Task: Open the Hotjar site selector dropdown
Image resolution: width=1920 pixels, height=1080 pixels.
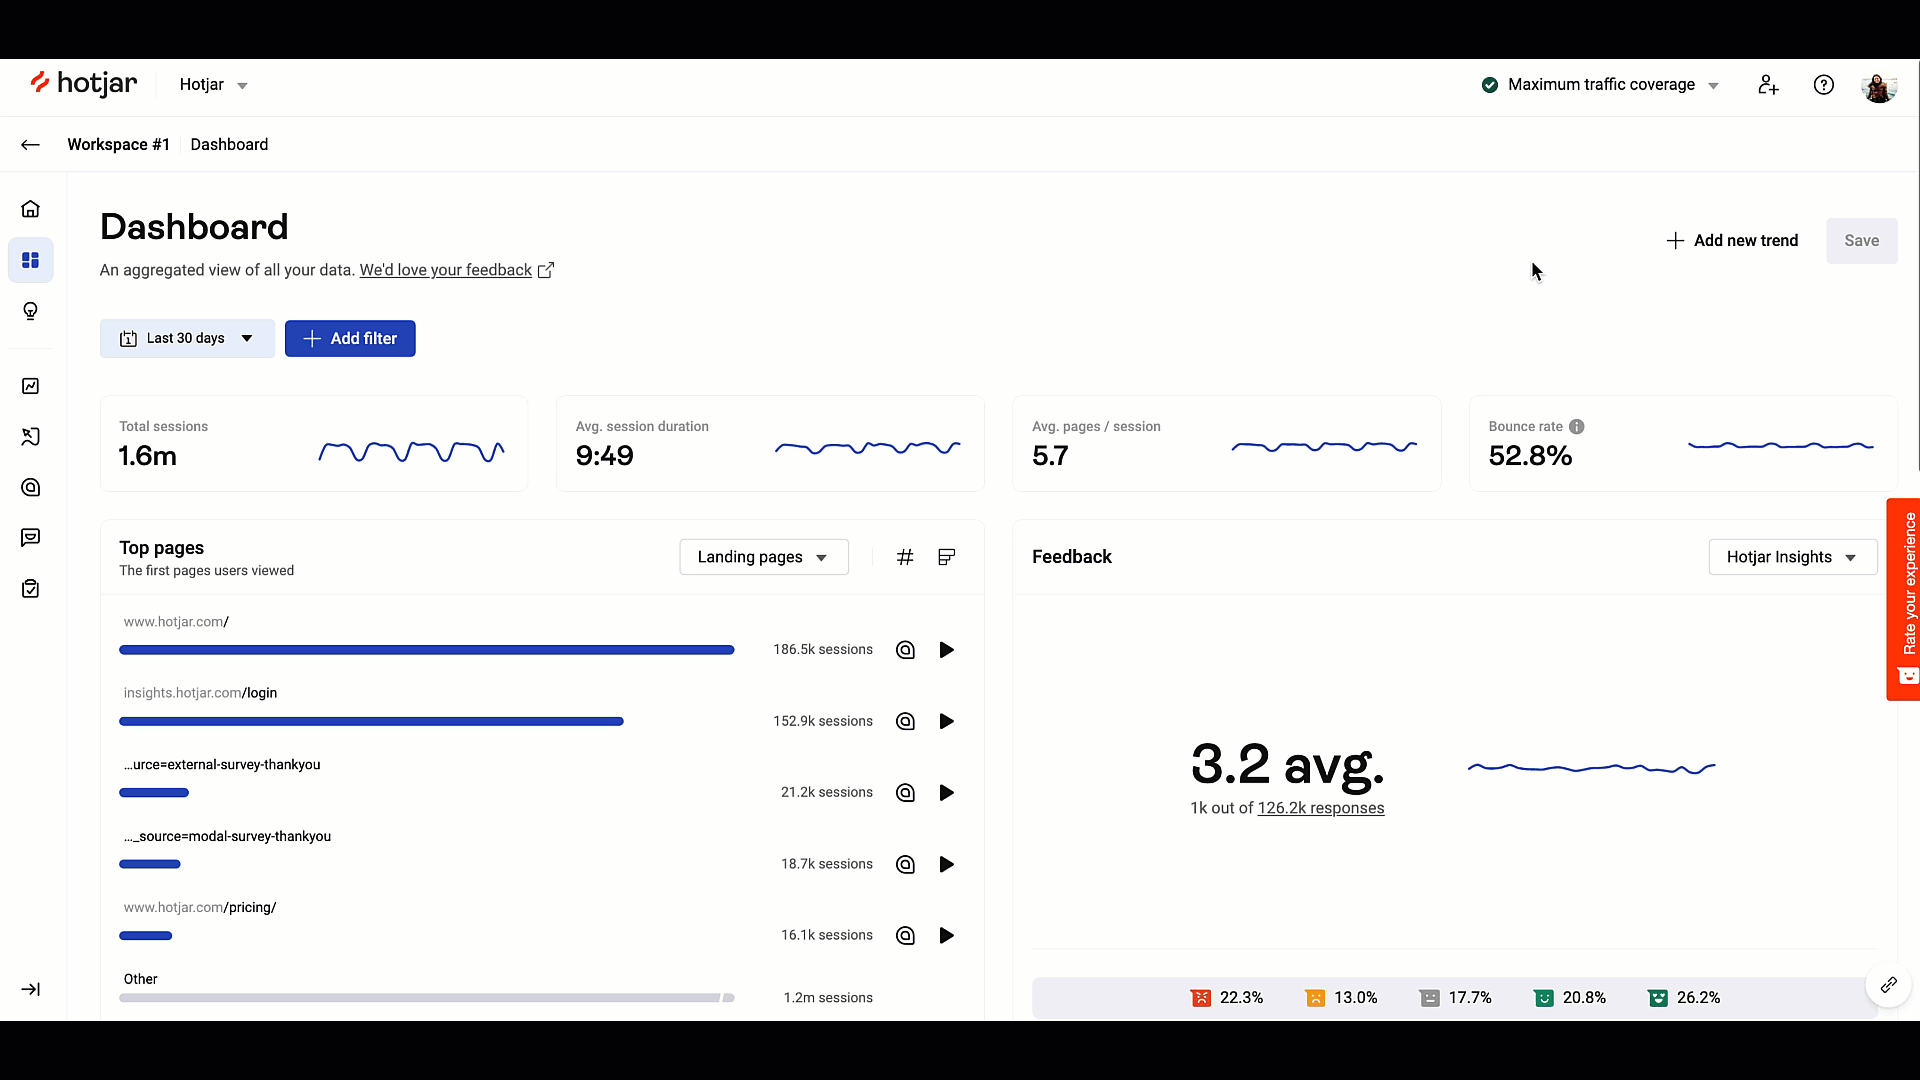Action: click(213, 85)
